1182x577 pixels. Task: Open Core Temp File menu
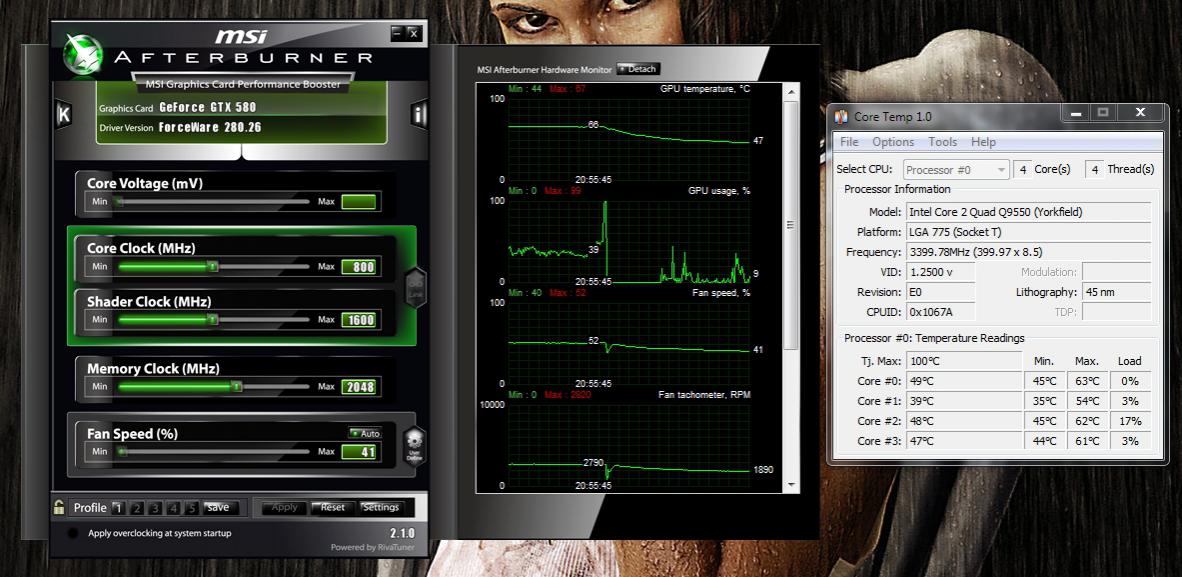pos(849,142)
